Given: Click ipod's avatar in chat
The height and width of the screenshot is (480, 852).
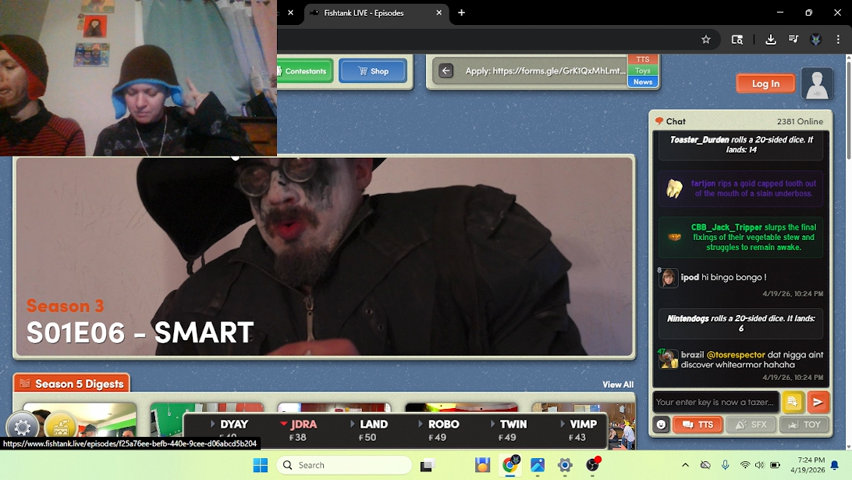Looking at the screenshot, I should 668,277.
